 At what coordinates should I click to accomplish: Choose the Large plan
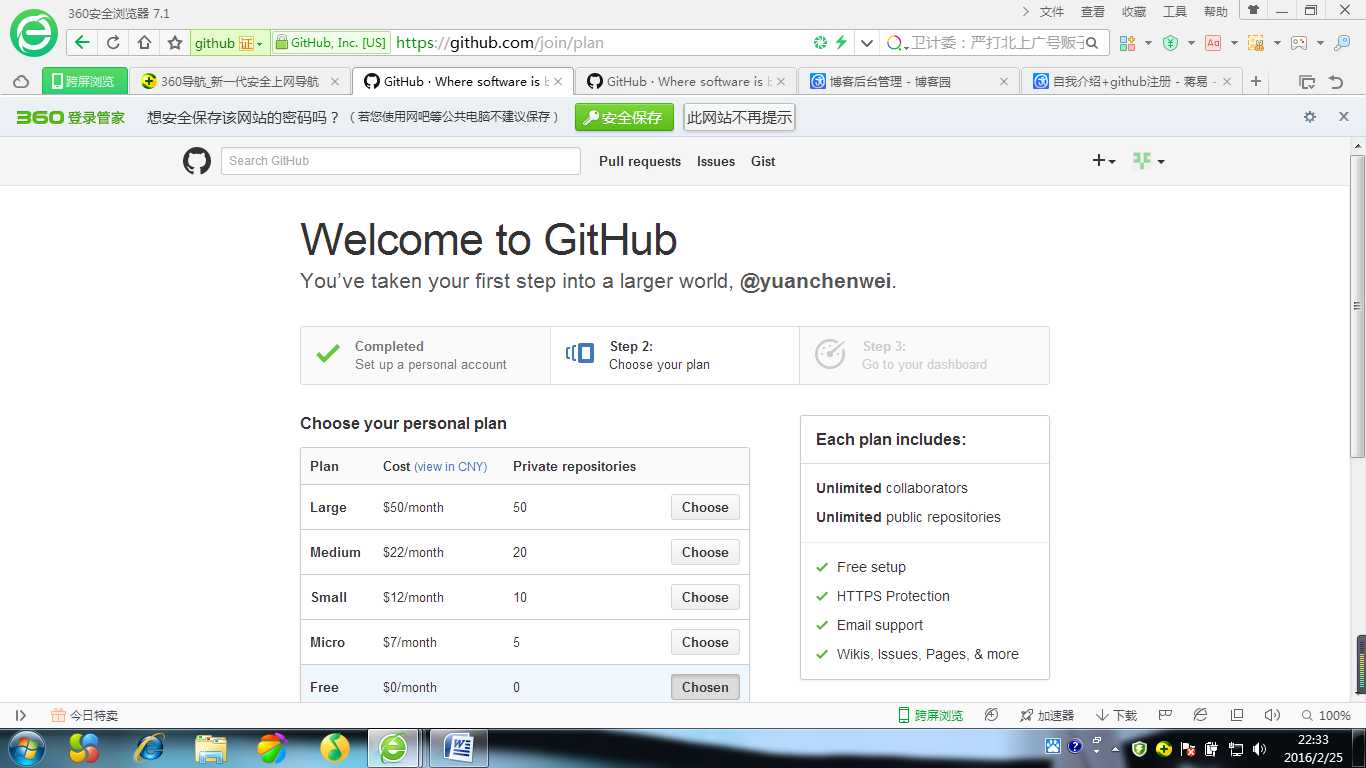pyautogui.click(x=705, y=507)
